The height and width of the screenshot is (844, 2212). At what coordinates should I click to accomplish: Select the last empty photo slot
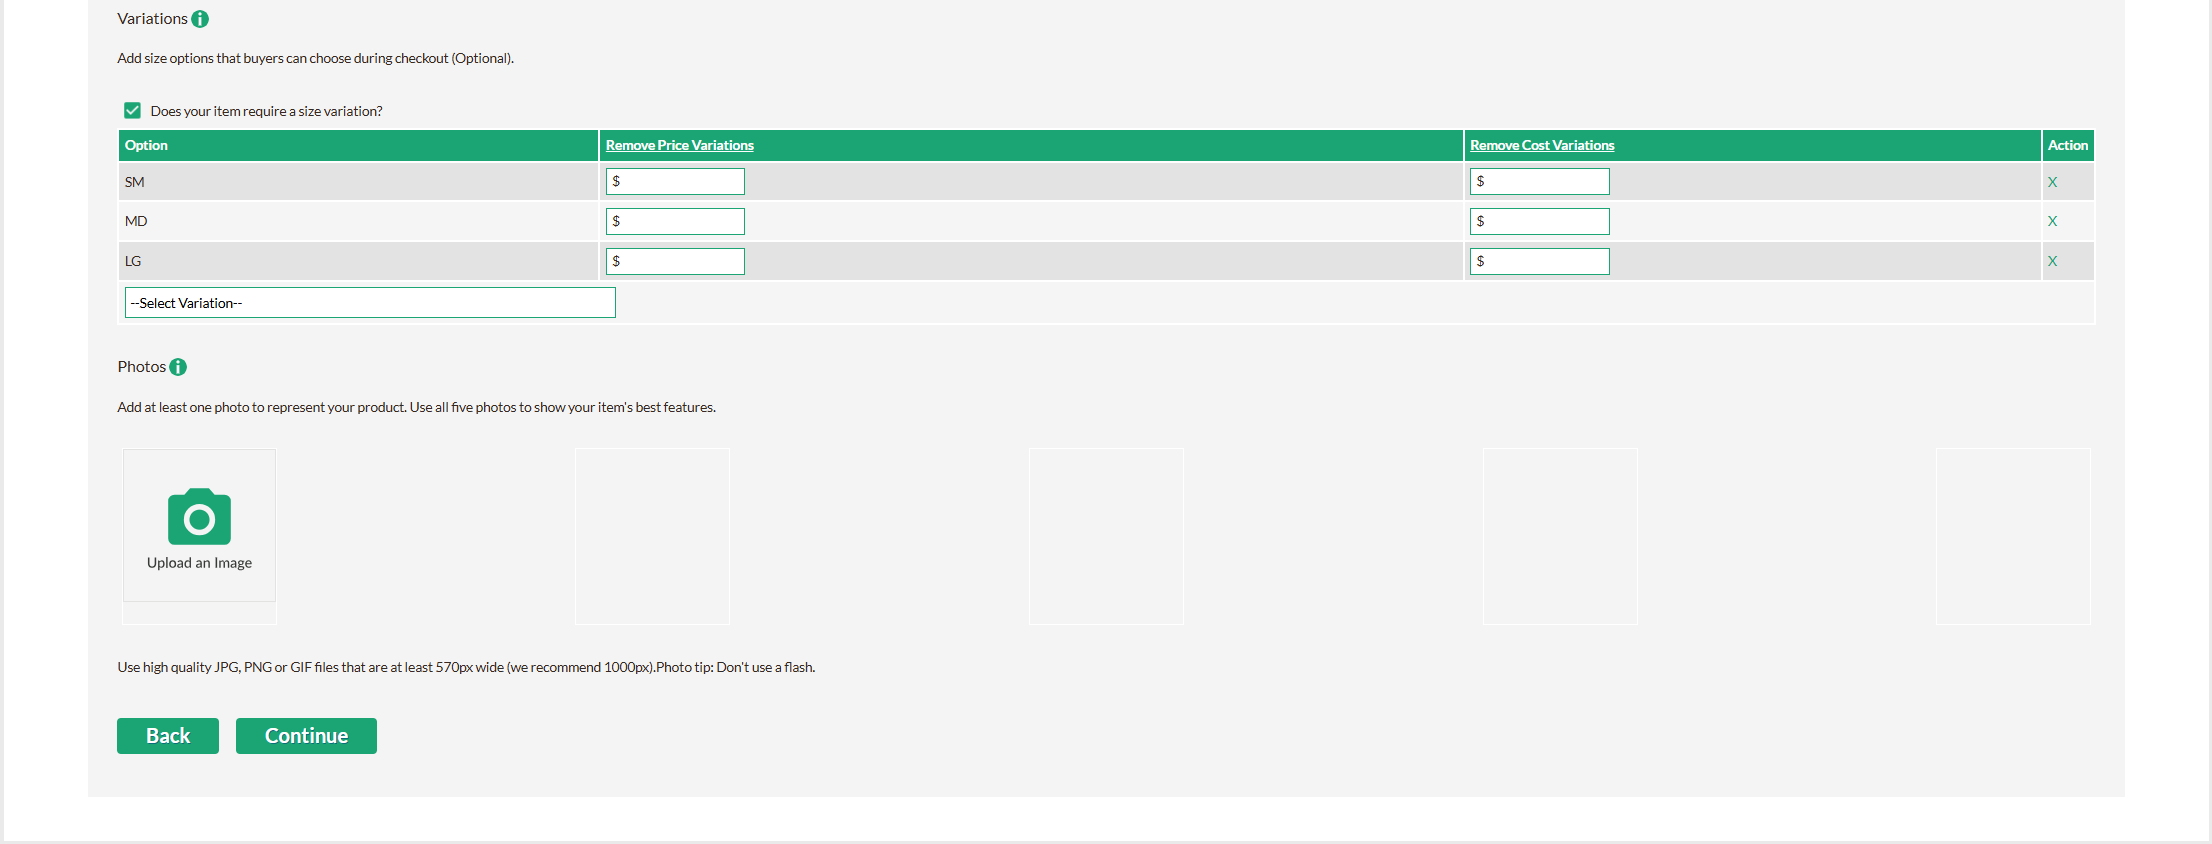click(x=2013, y=536)
